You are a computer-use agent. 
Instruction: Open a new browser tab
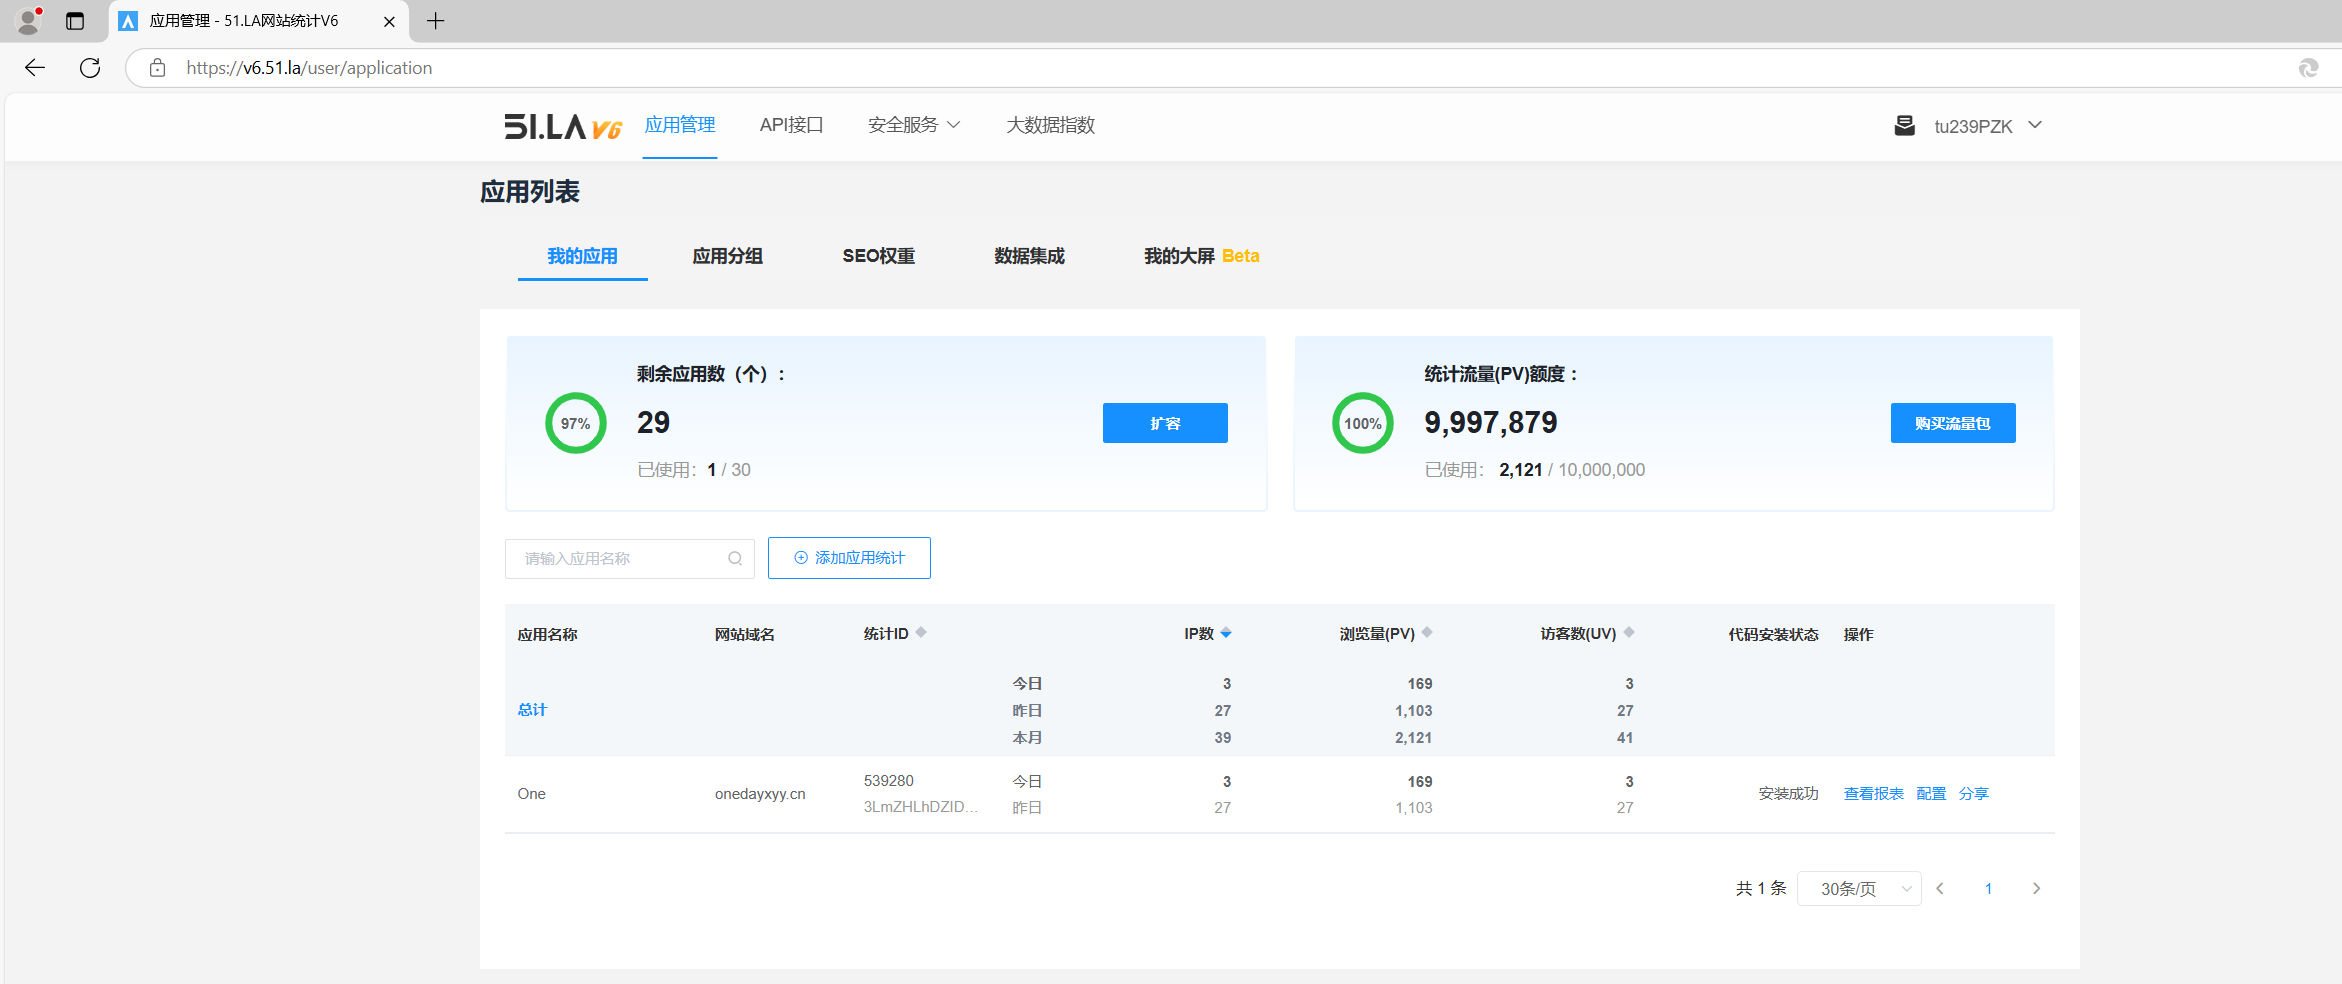pos(436,21)
